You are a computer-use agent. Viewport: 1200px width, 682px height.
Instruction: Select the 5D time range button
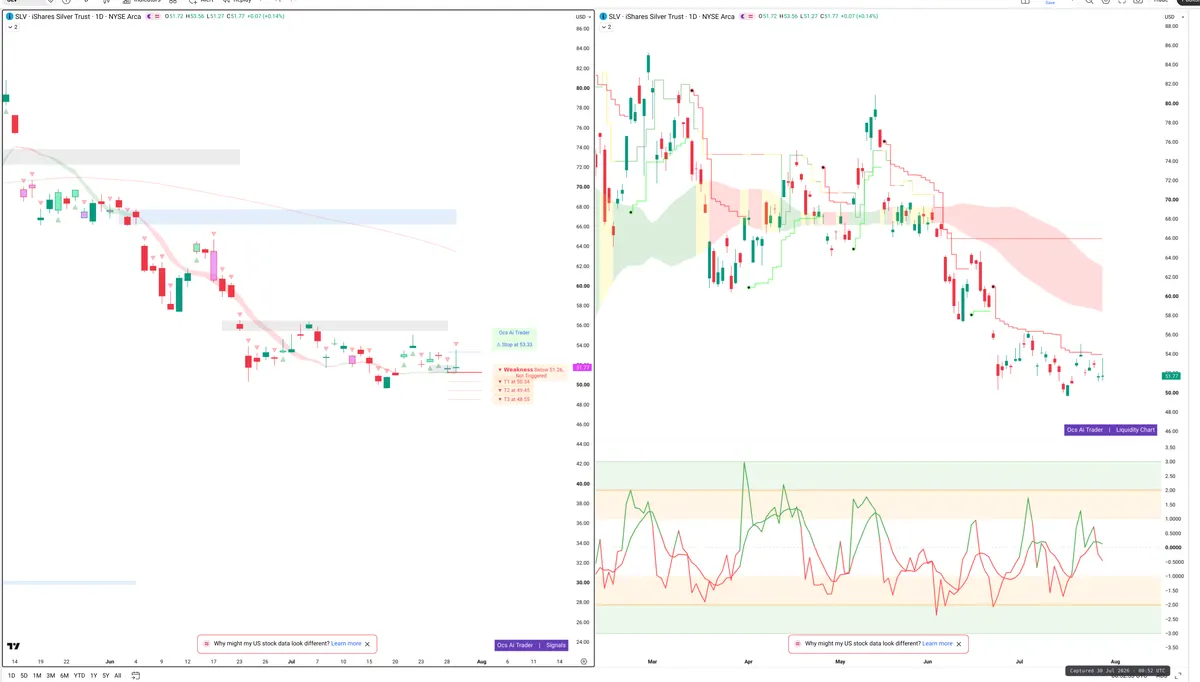[x=24, y=676]
